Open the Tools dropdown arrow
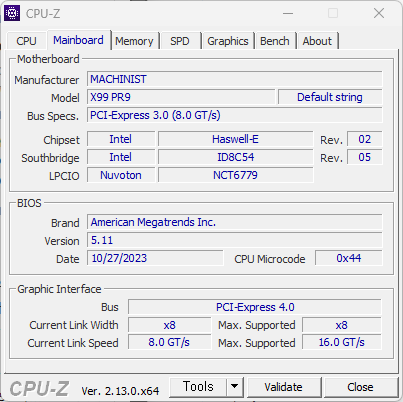 [235, 387]
